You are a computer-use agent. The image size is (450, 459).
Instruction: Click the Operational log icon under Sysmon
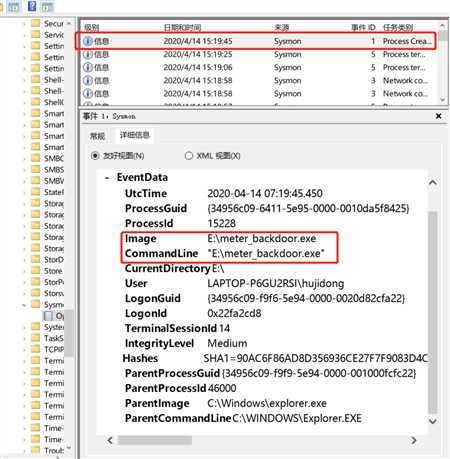48,316
